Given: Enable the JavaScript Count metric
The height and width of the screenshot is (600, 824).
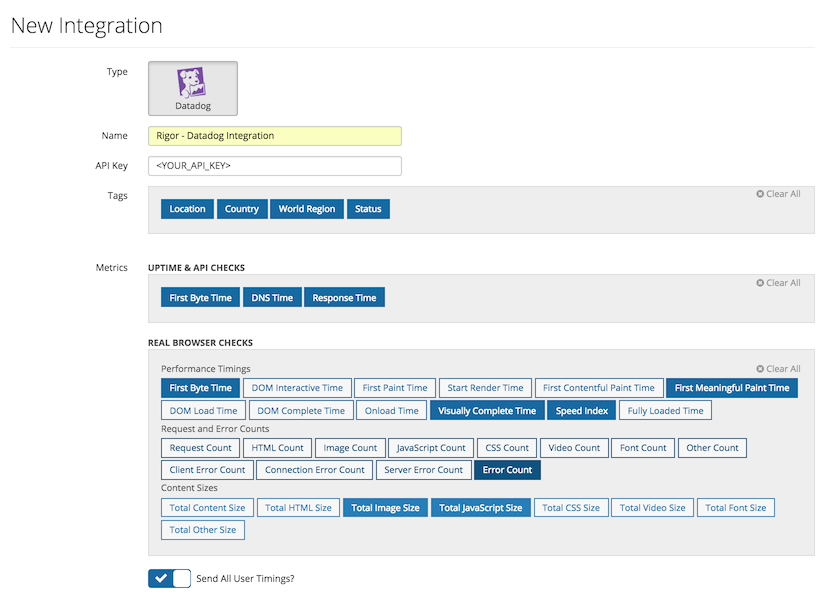Looking at the screenshot, I should [x=431, y=448].
